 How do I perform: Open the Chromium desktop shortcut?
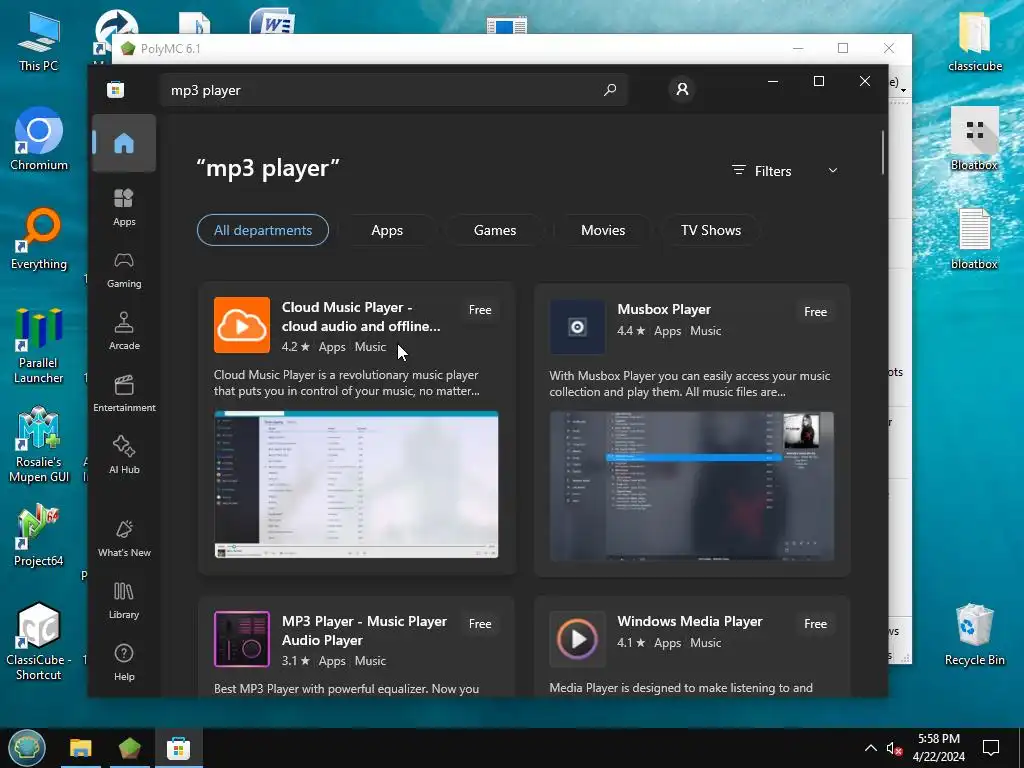(x=39, y=138)
